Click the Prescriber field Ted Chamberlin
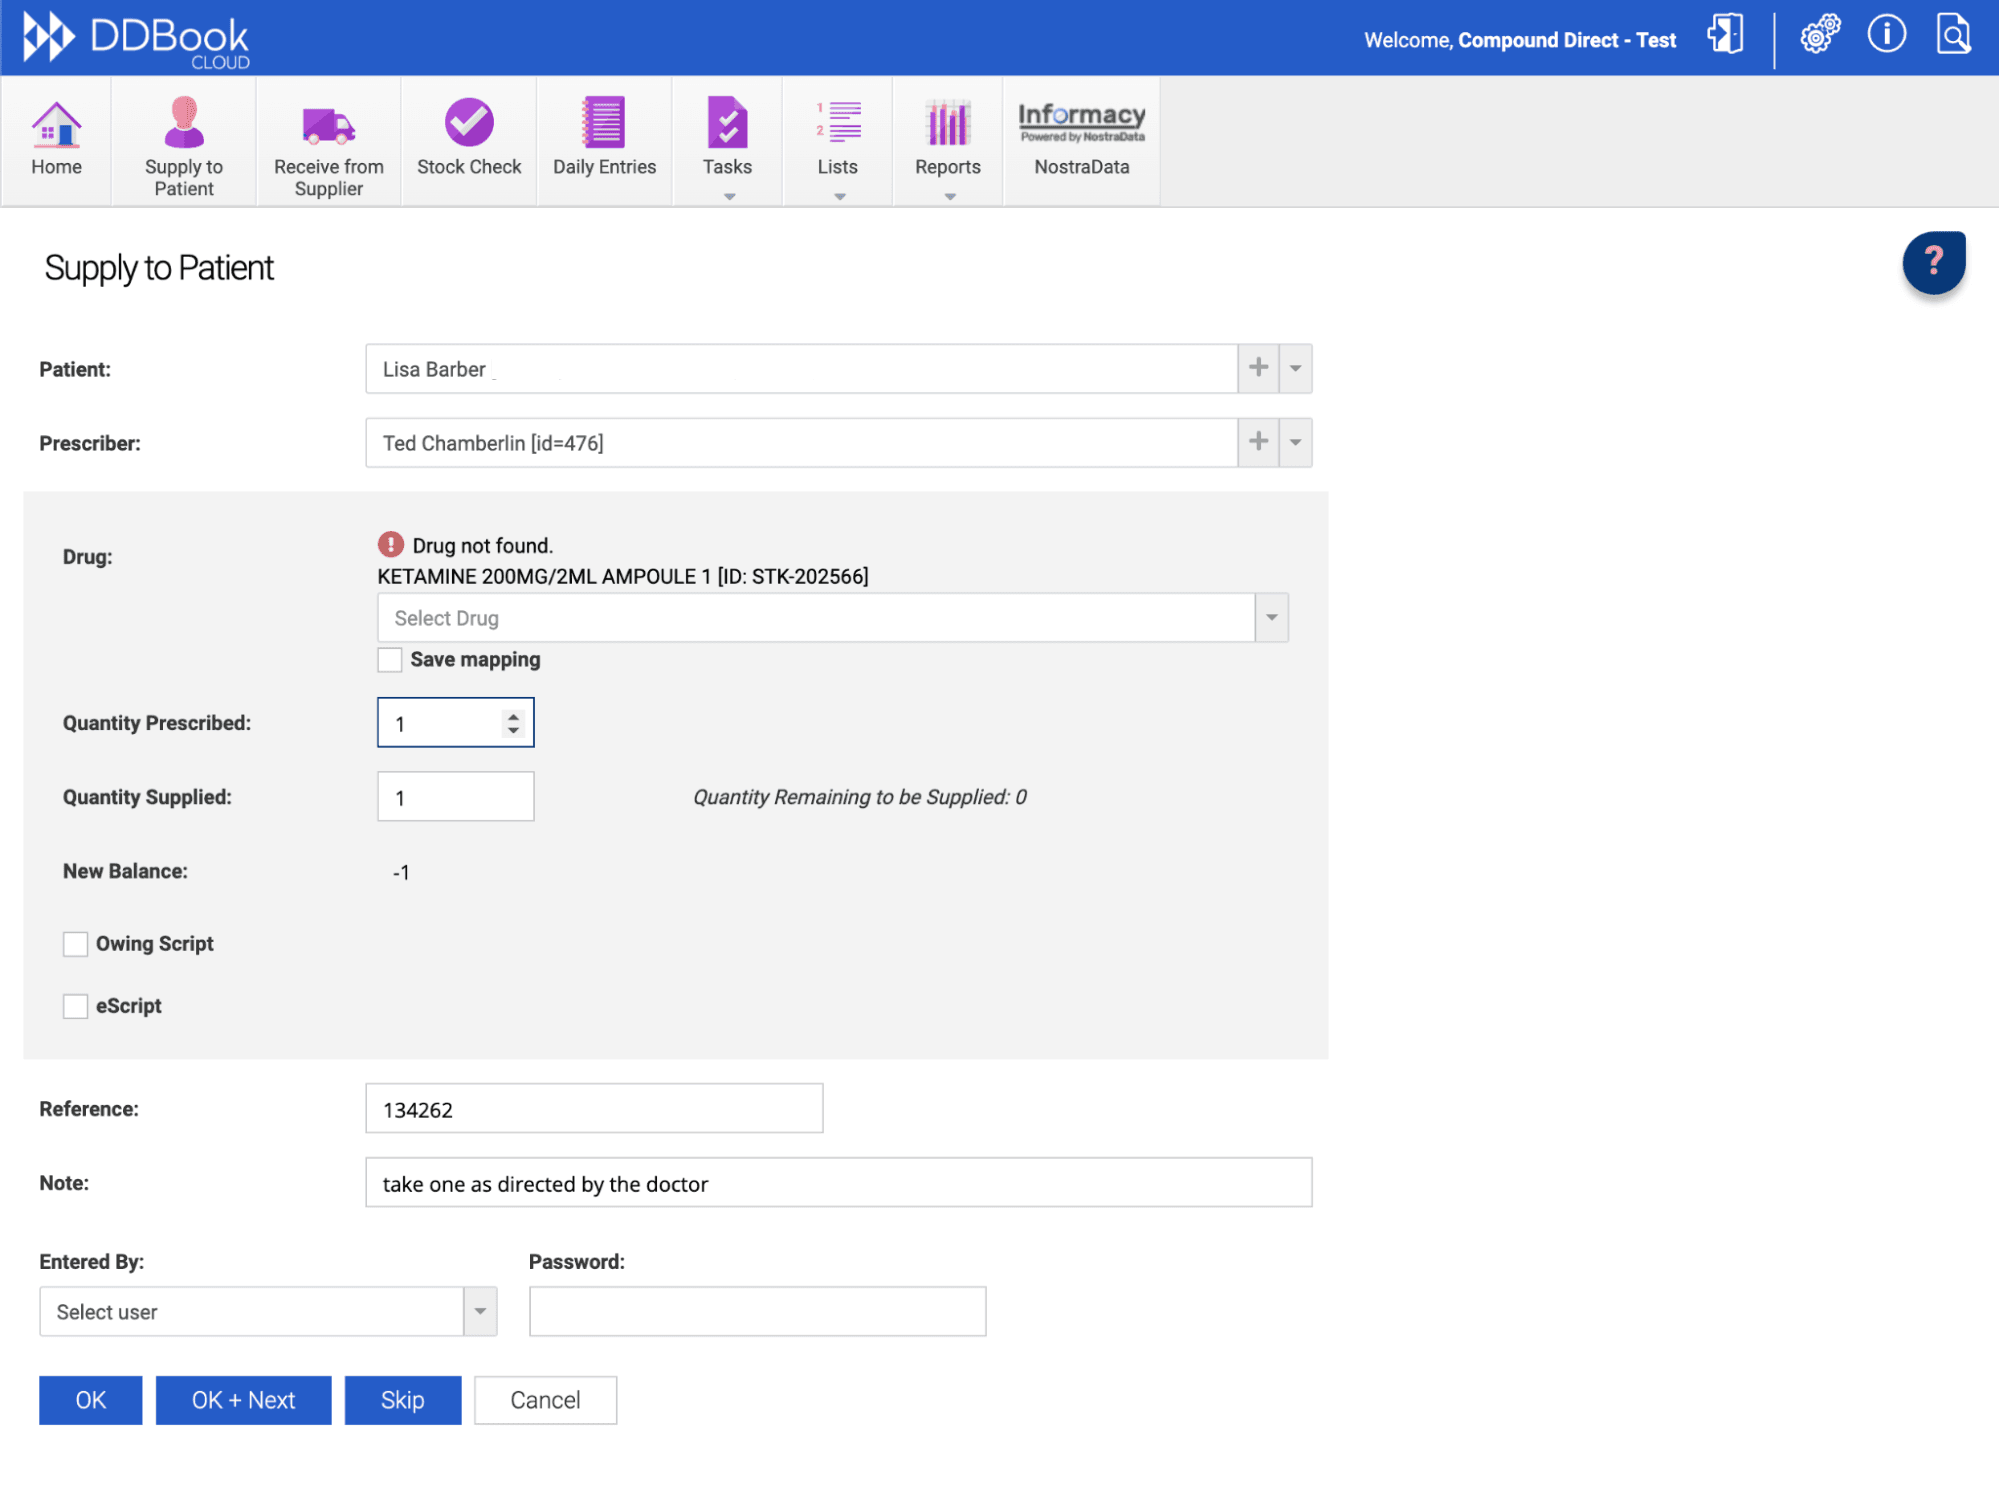The height and width of the screenshot is (1499, 1999). [801, 442]
